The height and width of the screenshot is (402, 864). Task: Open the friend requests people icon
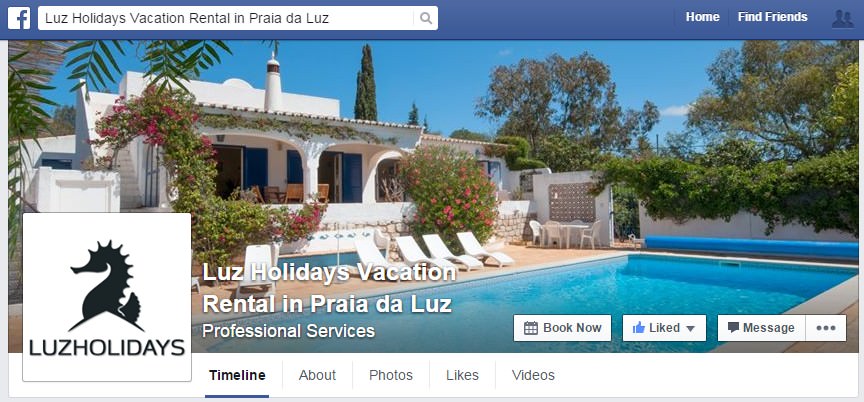[842, 18]
